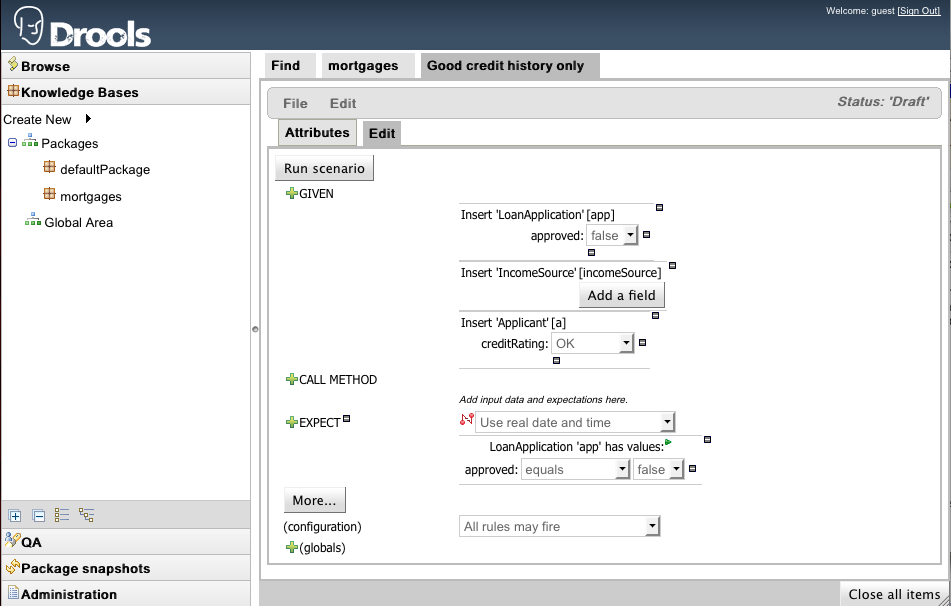Select the mortgages package in the tree

(x=91, y=197)
